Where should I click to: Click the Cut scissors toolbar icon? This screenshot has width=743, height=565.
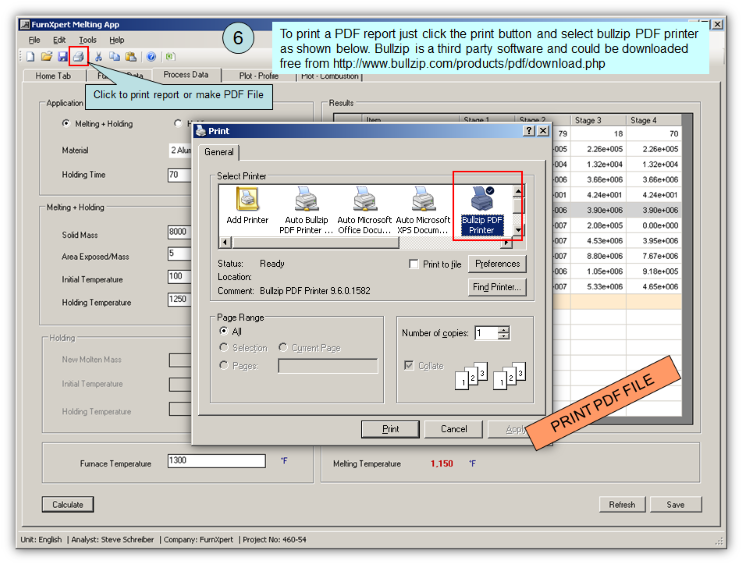click(x=99, y=57)
